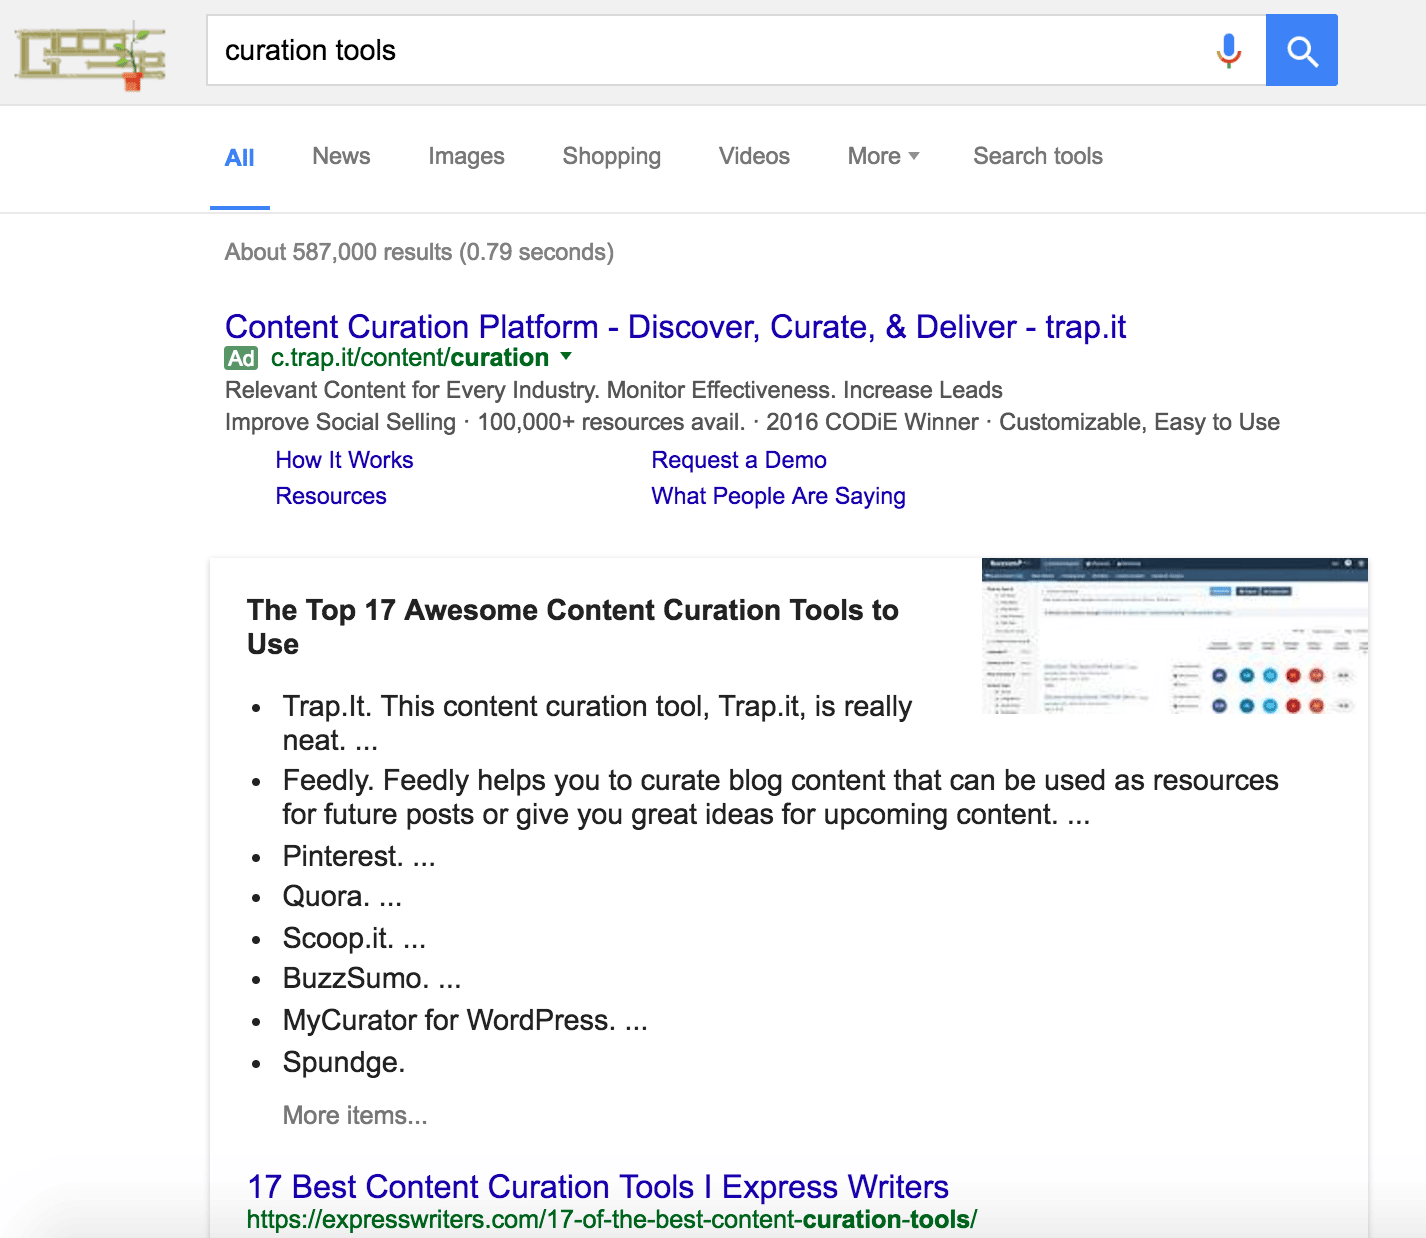Click the 'Feedly' list item text
1426x1238 pixels.
pos(781,797)
